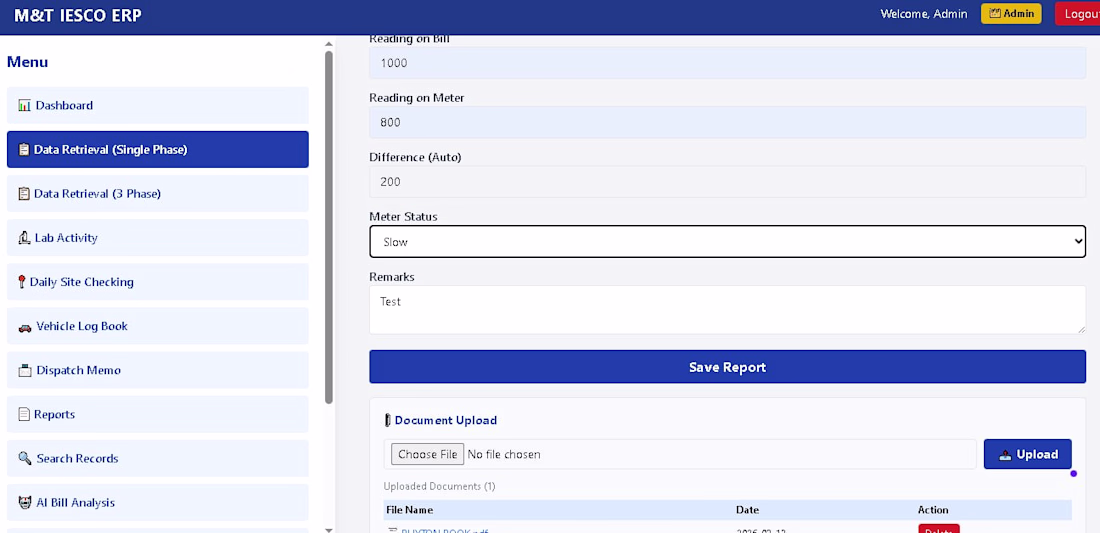Open Reports in the sidebar menu

[x=158, y=414]
